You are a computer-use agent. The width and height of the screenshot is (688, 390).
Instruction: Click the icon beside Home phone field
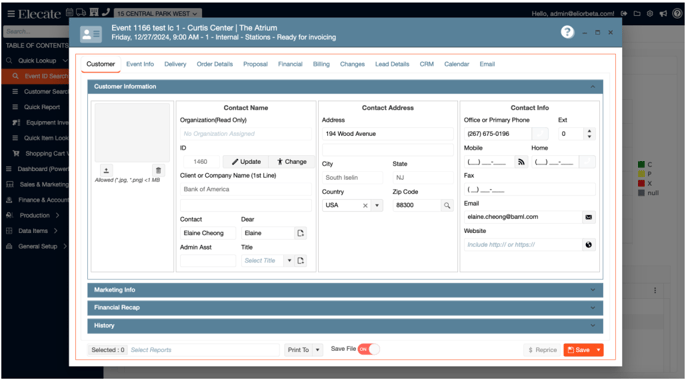pyautogui.click(x=587, y=162)
